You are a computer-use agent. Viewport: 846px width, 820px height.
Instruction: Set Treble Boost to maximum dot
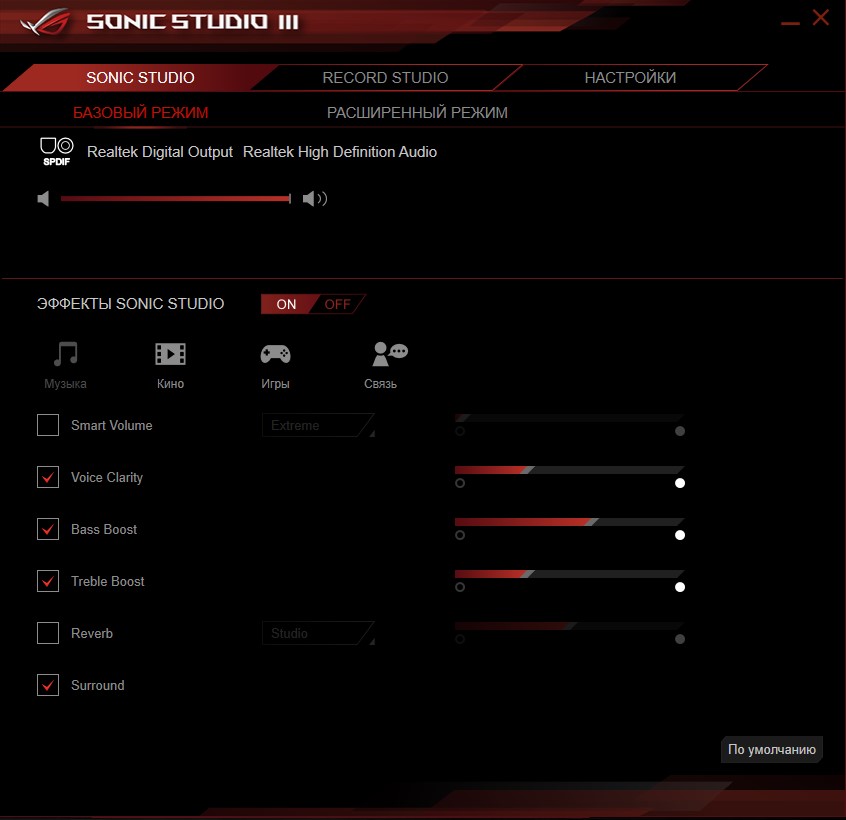680,587
